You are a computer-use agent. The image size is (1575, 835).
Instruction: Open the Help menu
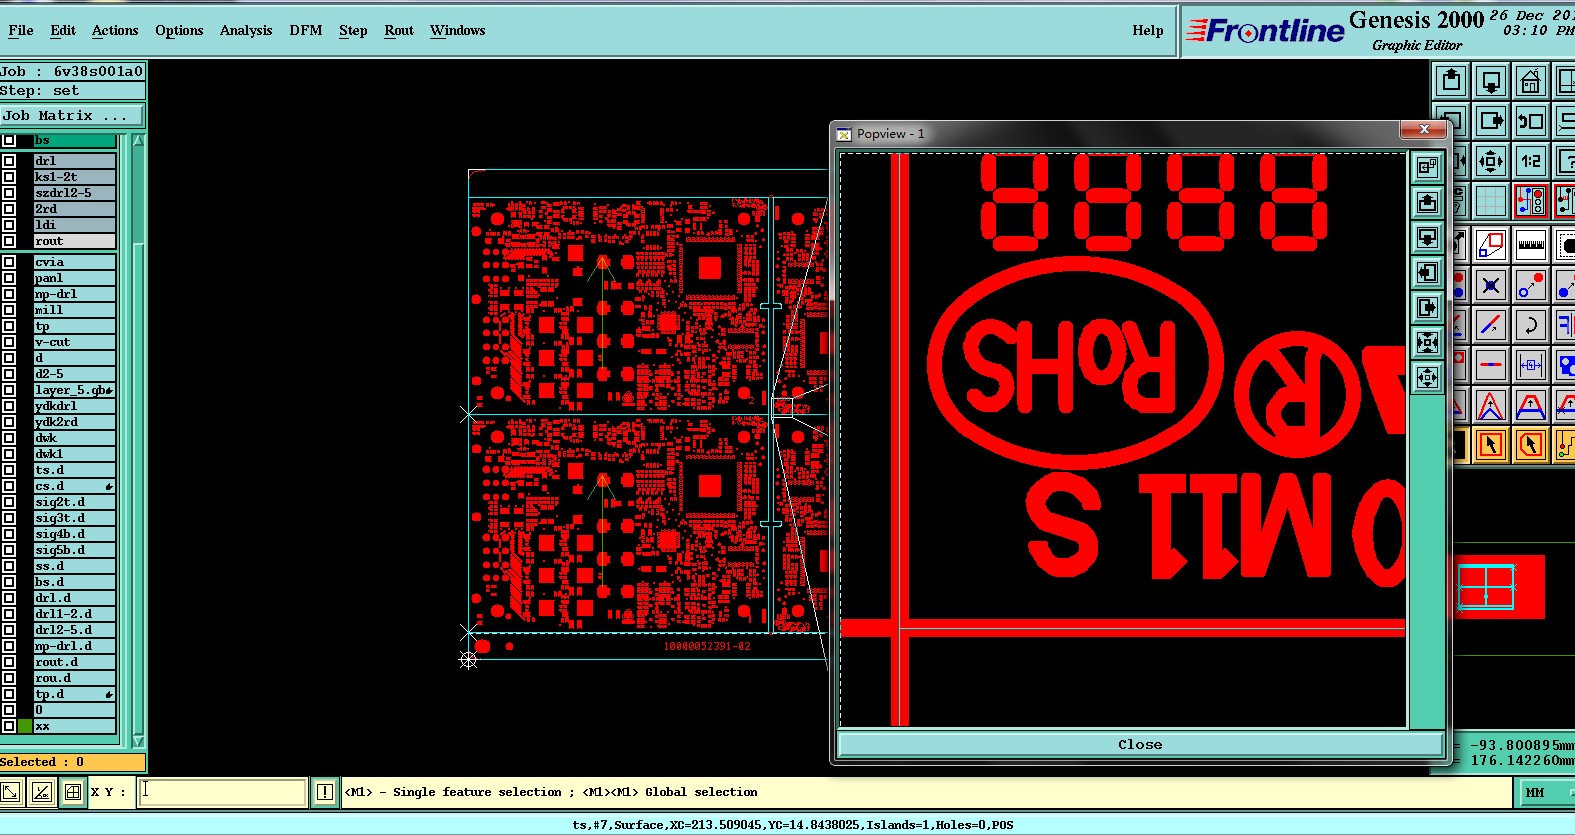(x=1148, y=30)
